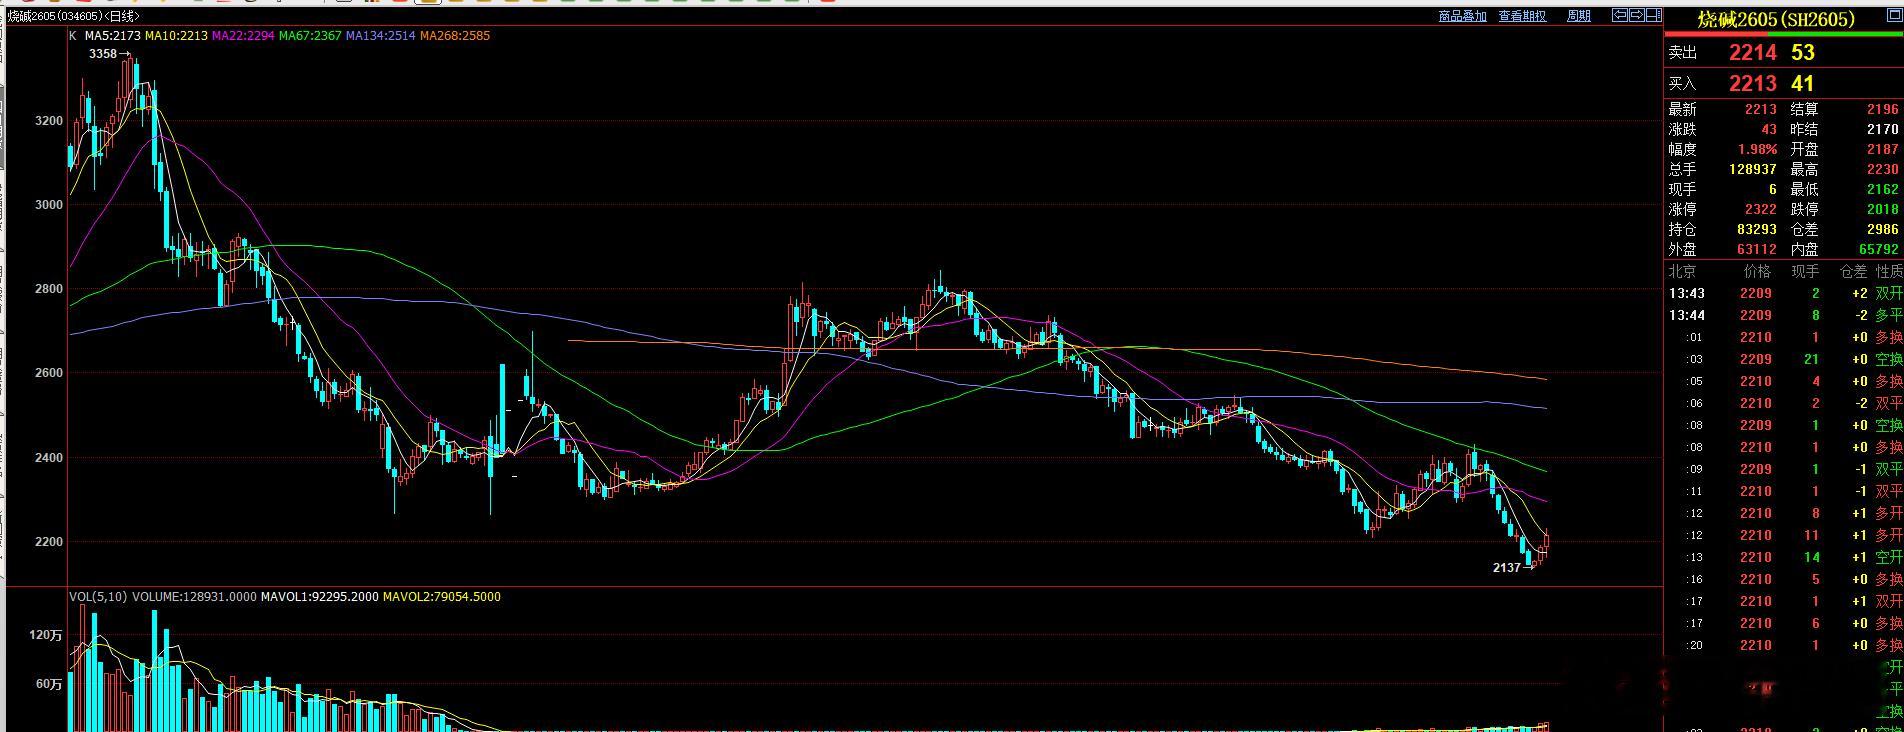Click the right arrow navigation icon
The width and height of the screenshot is (1904, 732).
click(x=1637, y=15)
